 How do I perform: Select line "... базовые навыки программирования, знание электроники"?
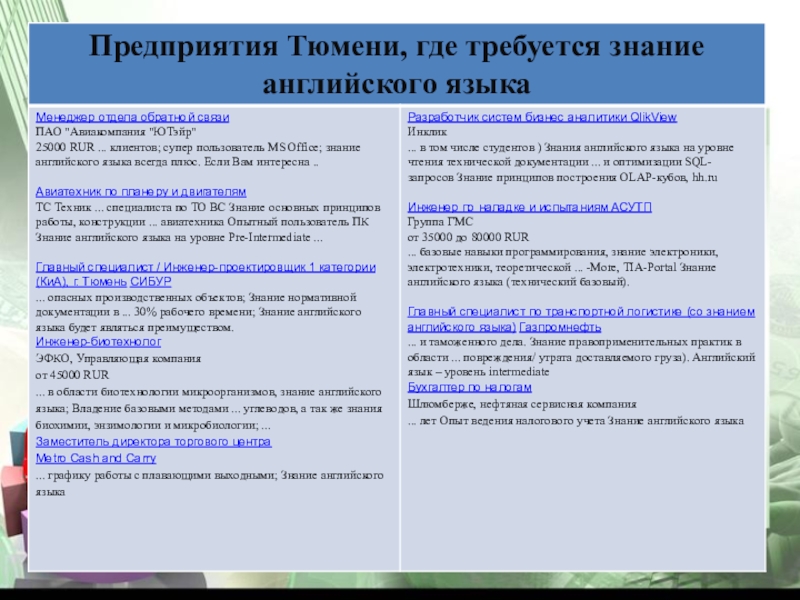pos(563,253)
